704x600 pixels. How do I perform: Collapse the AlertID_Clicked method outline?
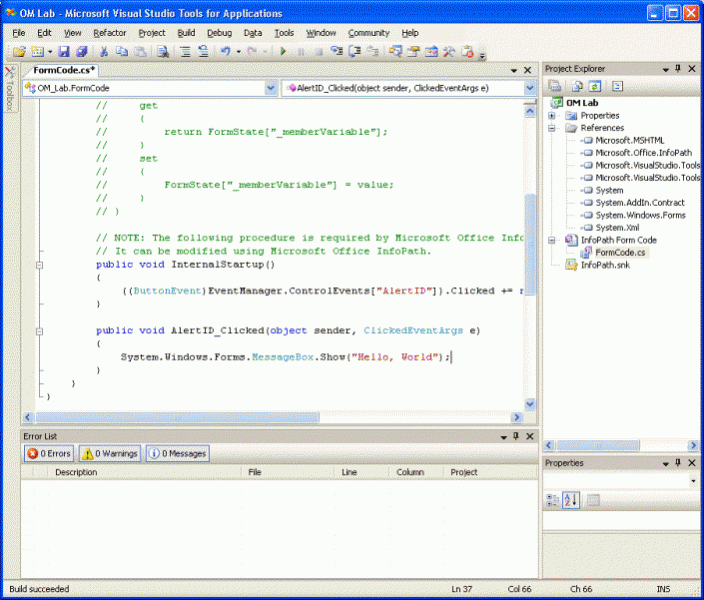click(40, 331)
